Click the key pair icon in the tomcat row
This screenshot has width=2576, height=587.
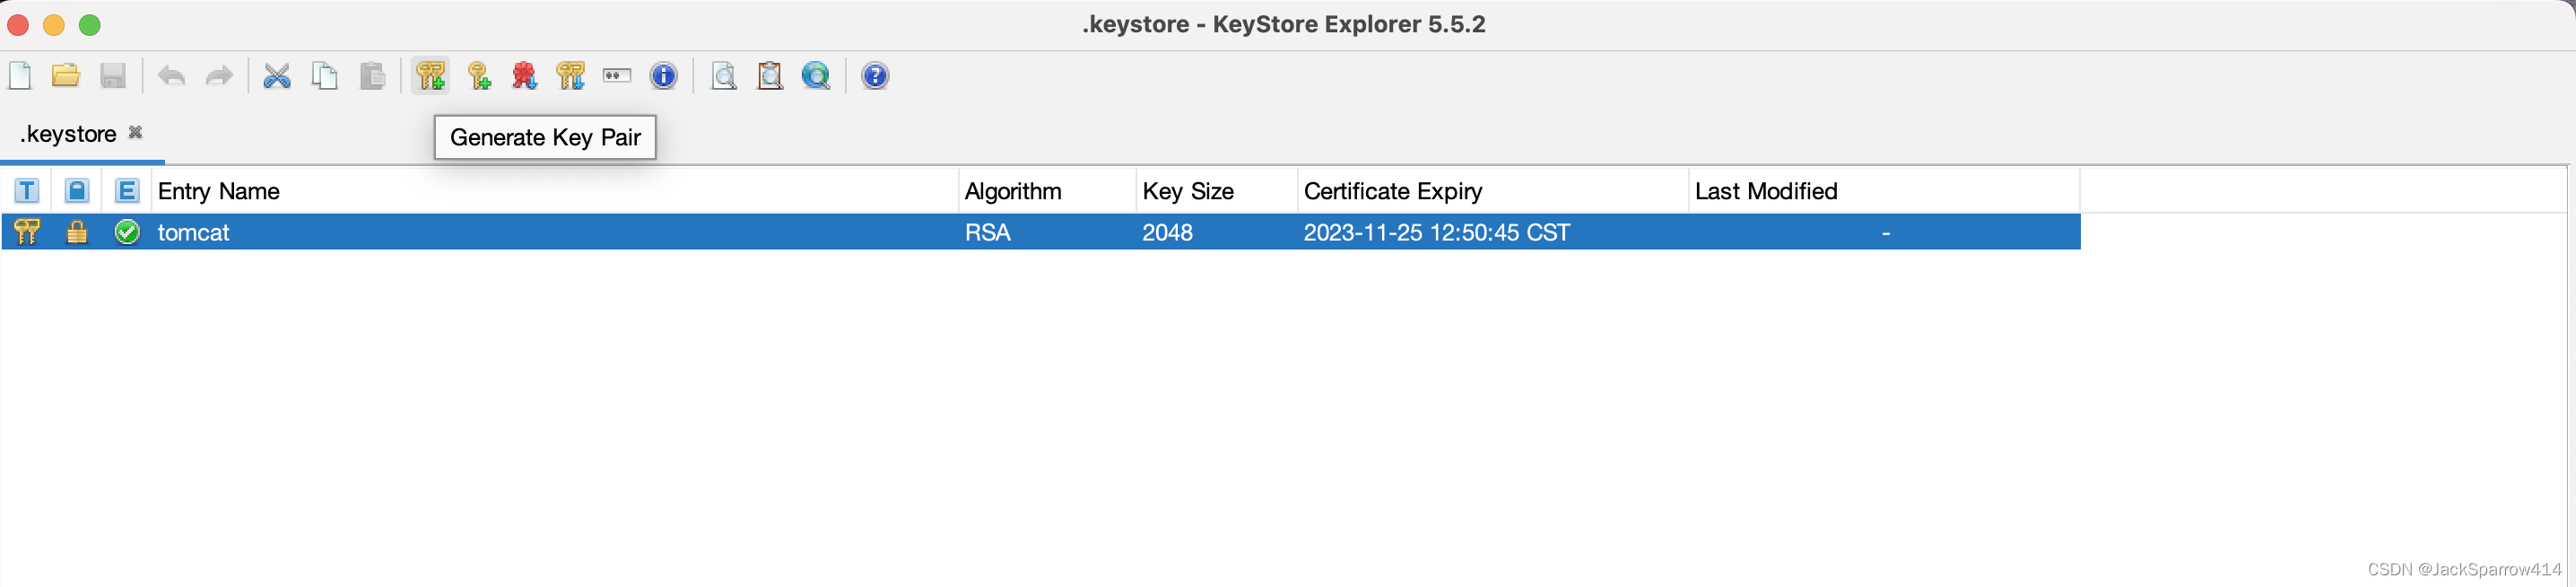[27, 232]
